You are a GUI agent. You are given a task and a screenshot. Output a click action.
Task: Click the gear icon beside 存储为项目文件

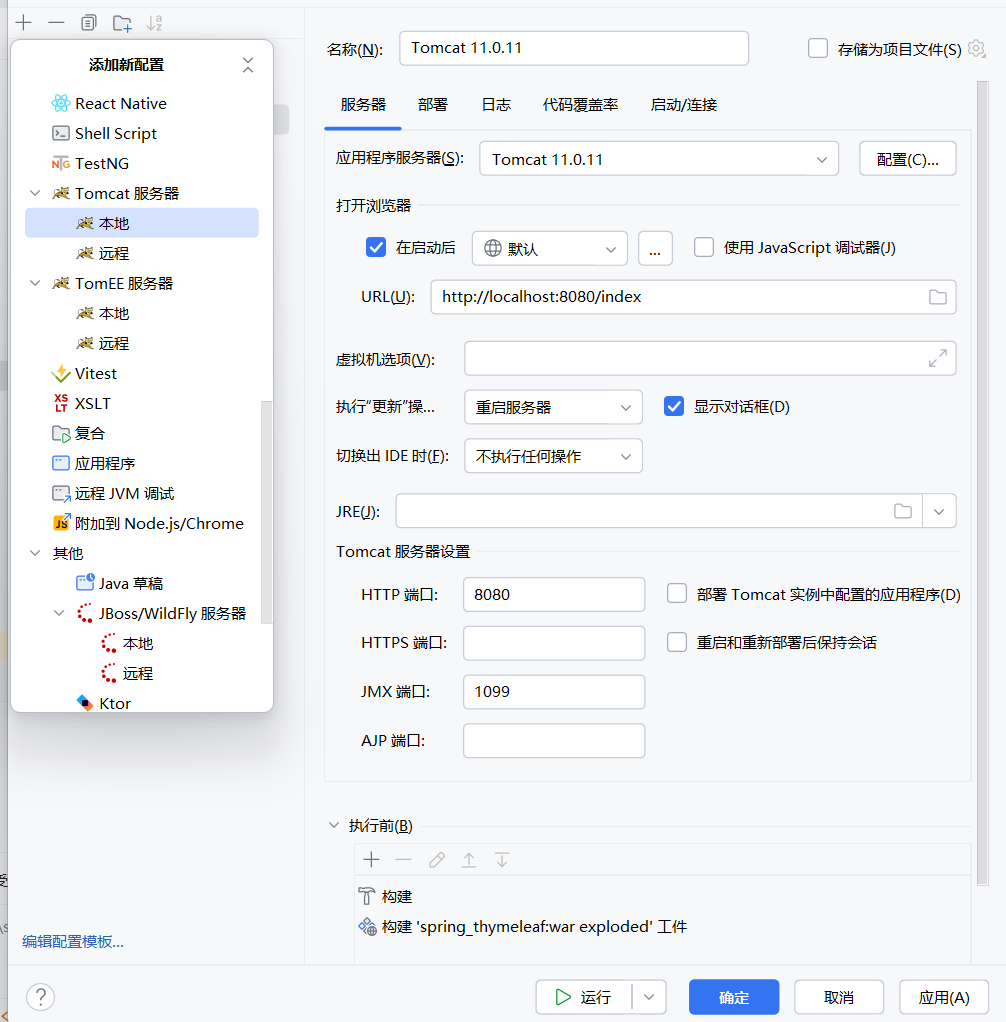point(976,48)
